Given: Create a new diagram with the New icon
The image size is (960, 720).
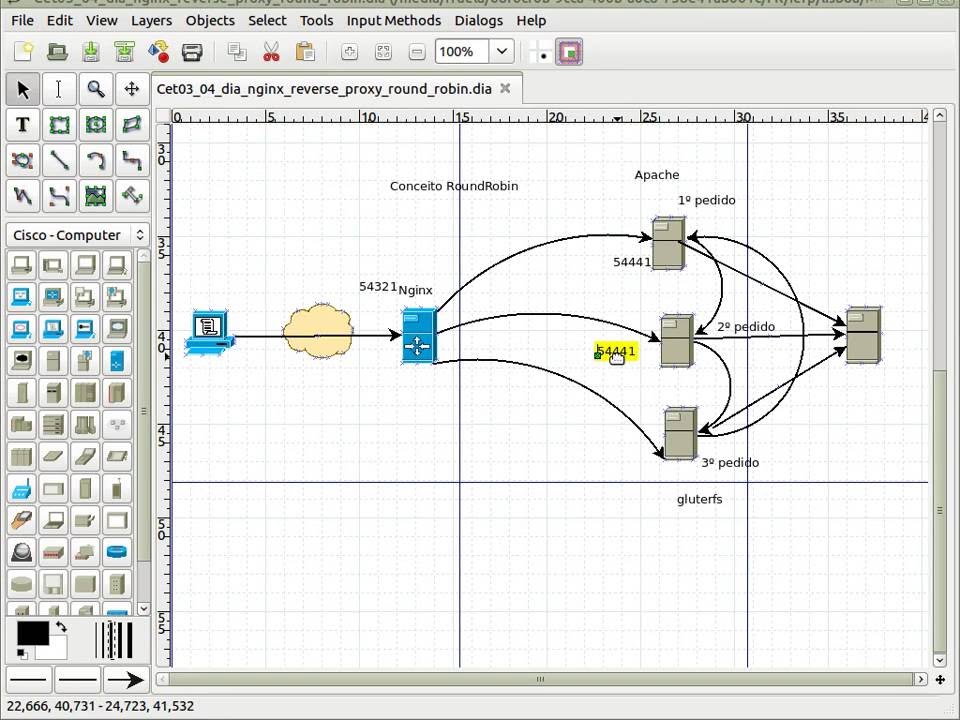Looking at the screenshot, I should (24, 51).
